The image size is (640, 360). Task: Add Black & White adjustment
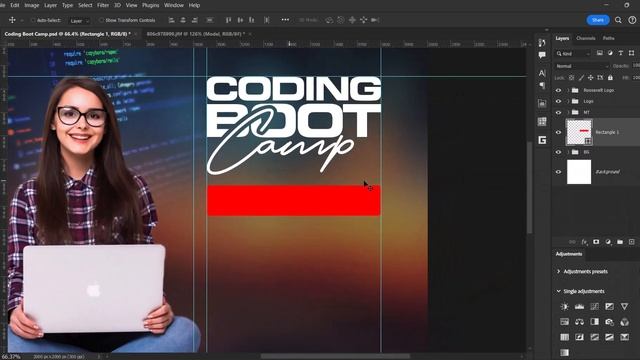[594, 322]
